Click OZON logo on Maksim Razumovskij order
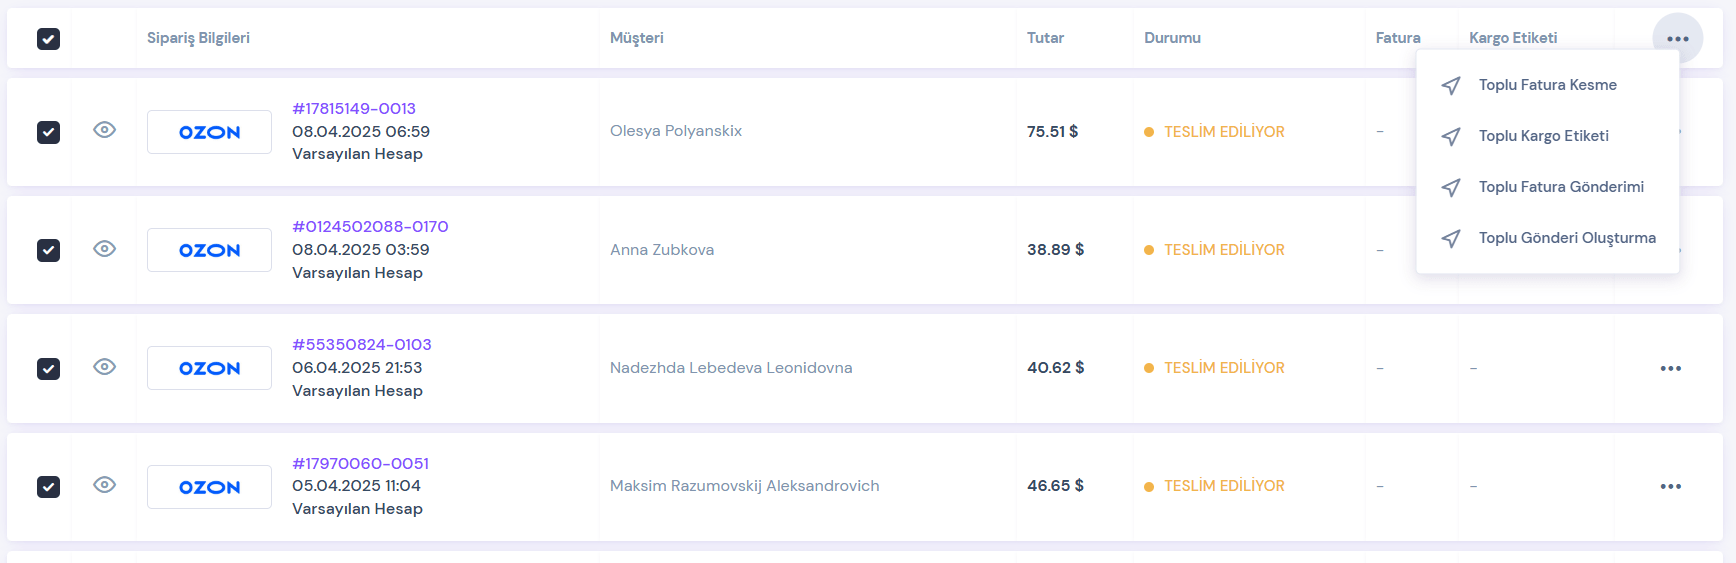 click(x=209, y=487)
